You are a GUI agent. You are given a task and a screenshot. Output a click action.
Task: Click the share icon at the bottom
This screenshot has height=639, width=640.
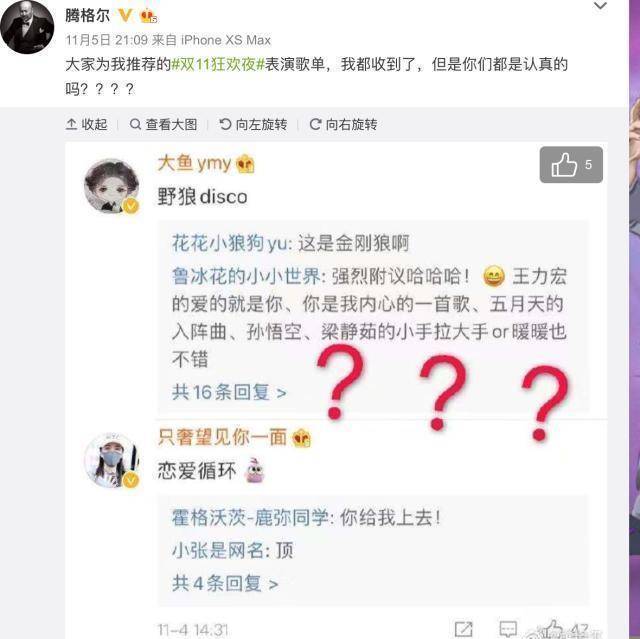tap(463, 629)
